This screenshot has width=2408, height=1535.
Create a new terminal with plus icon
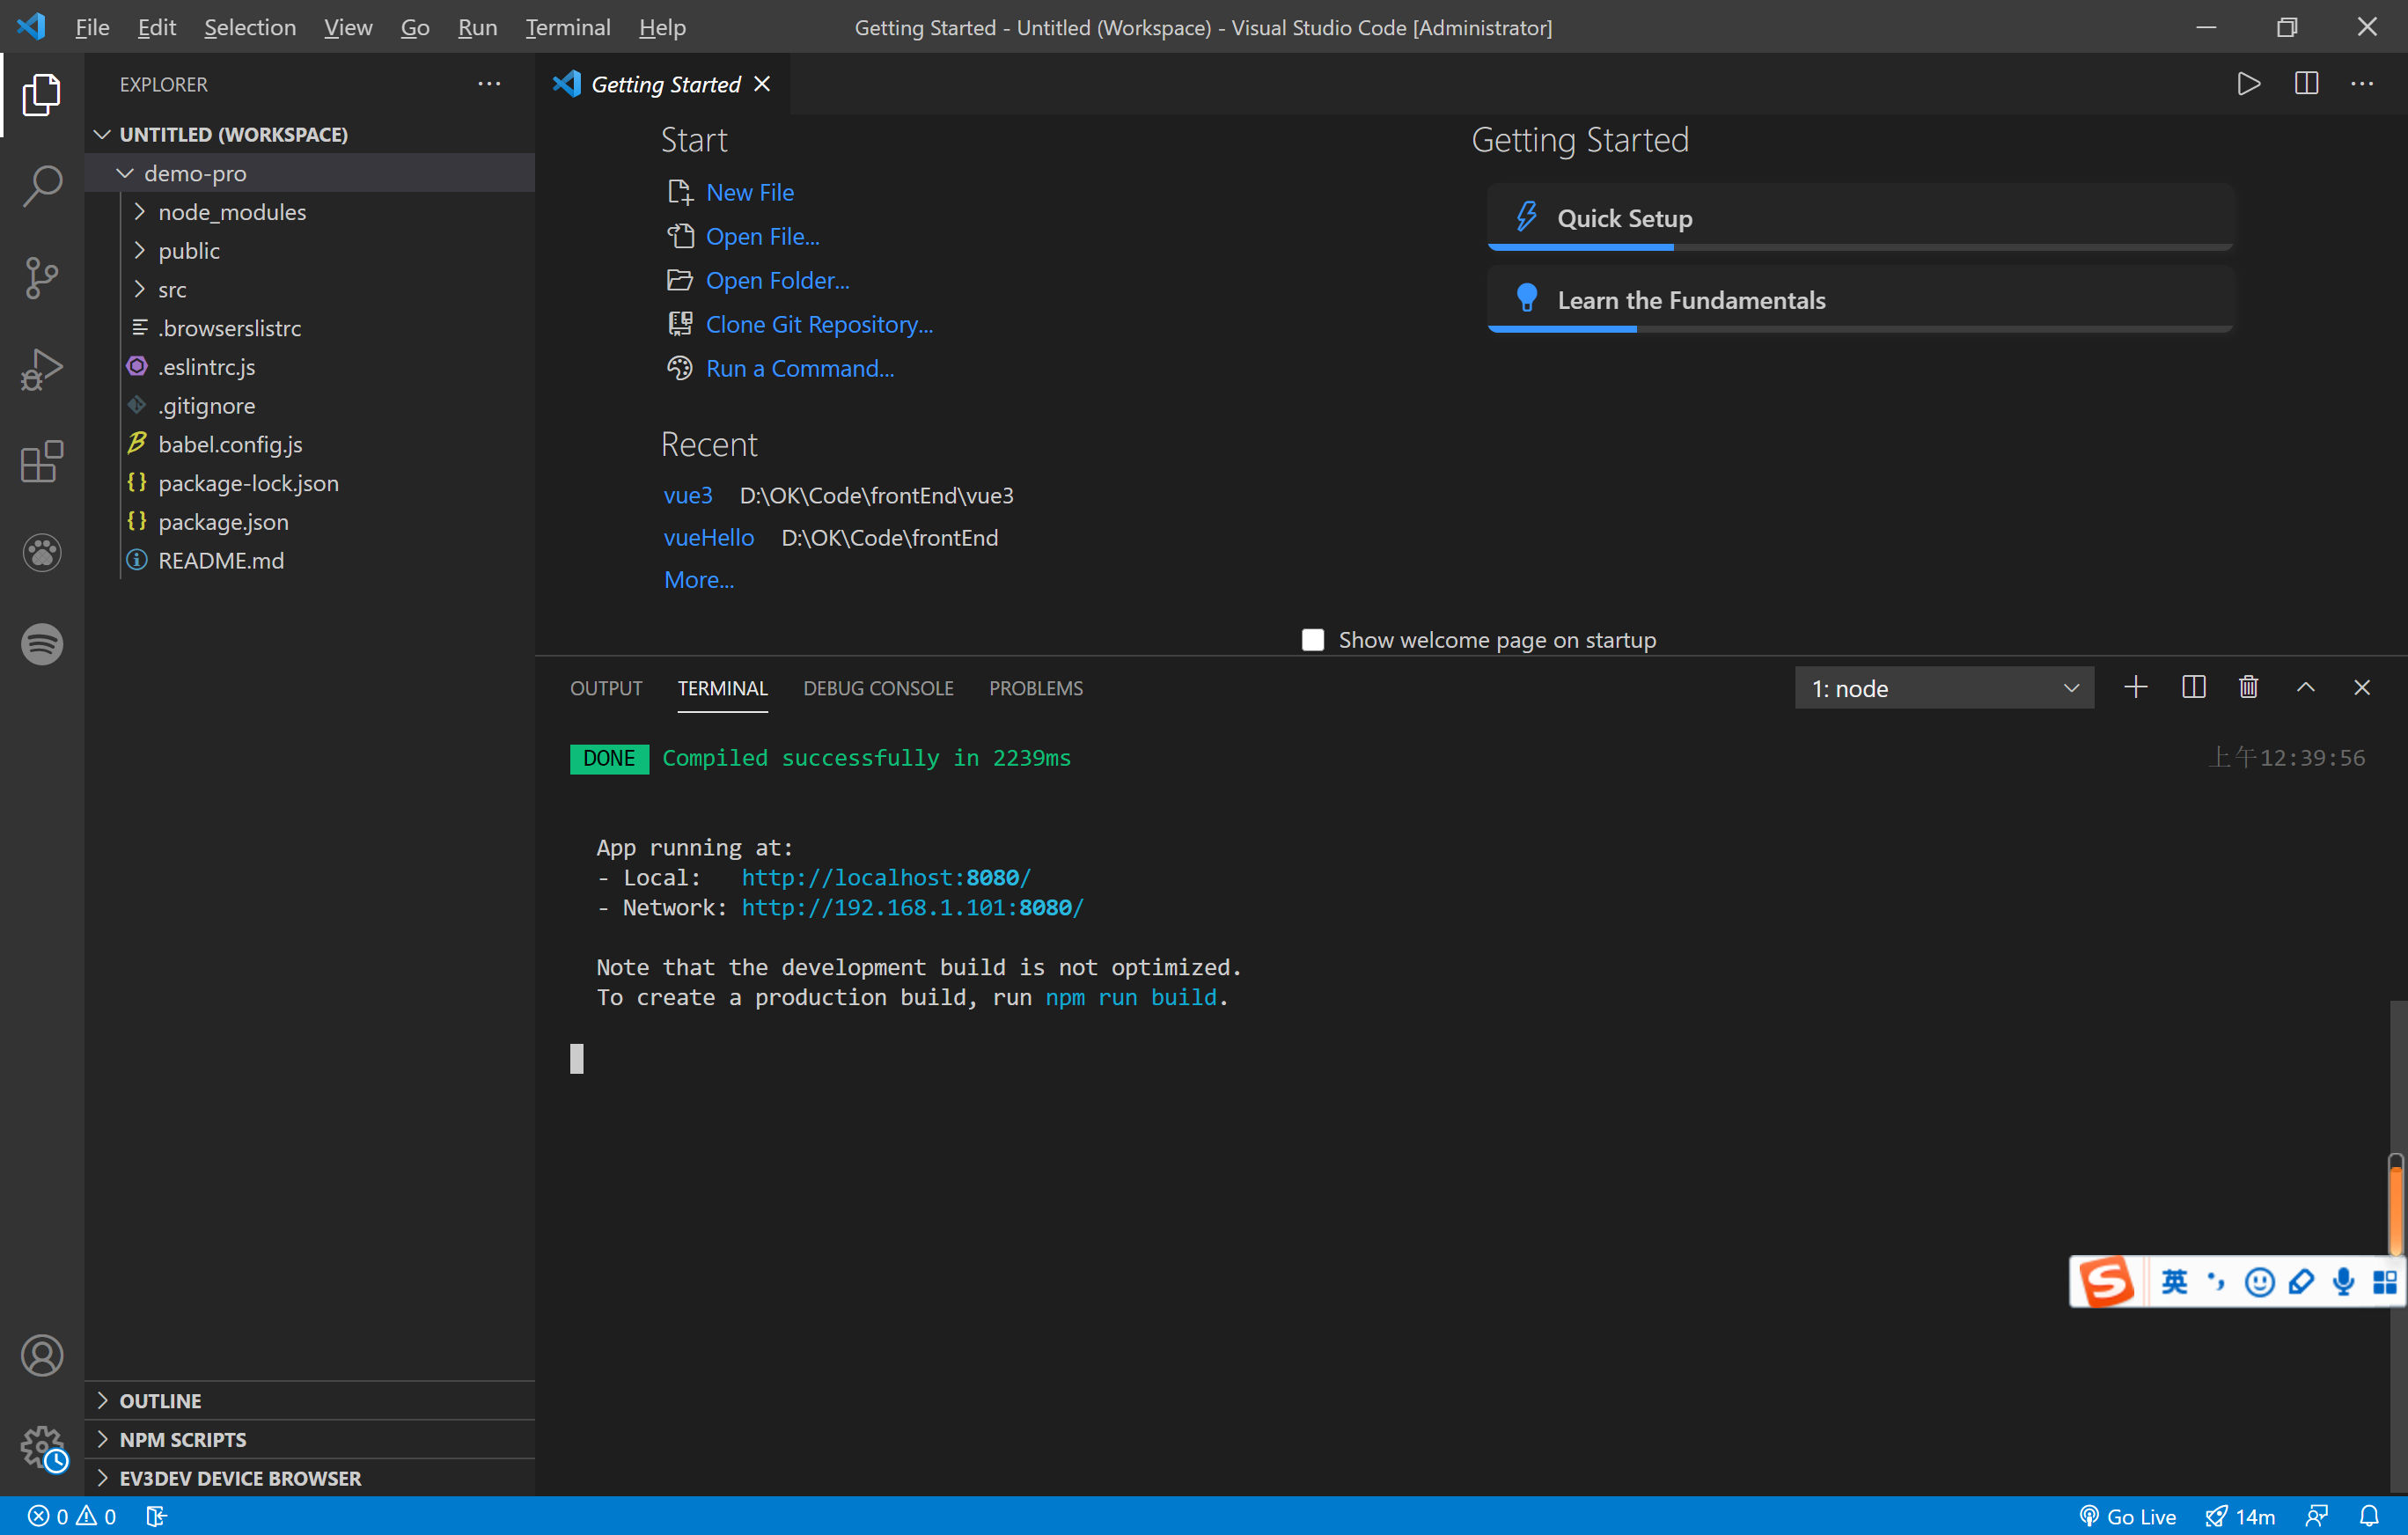pyautogui.click(x=2135, y=688)
